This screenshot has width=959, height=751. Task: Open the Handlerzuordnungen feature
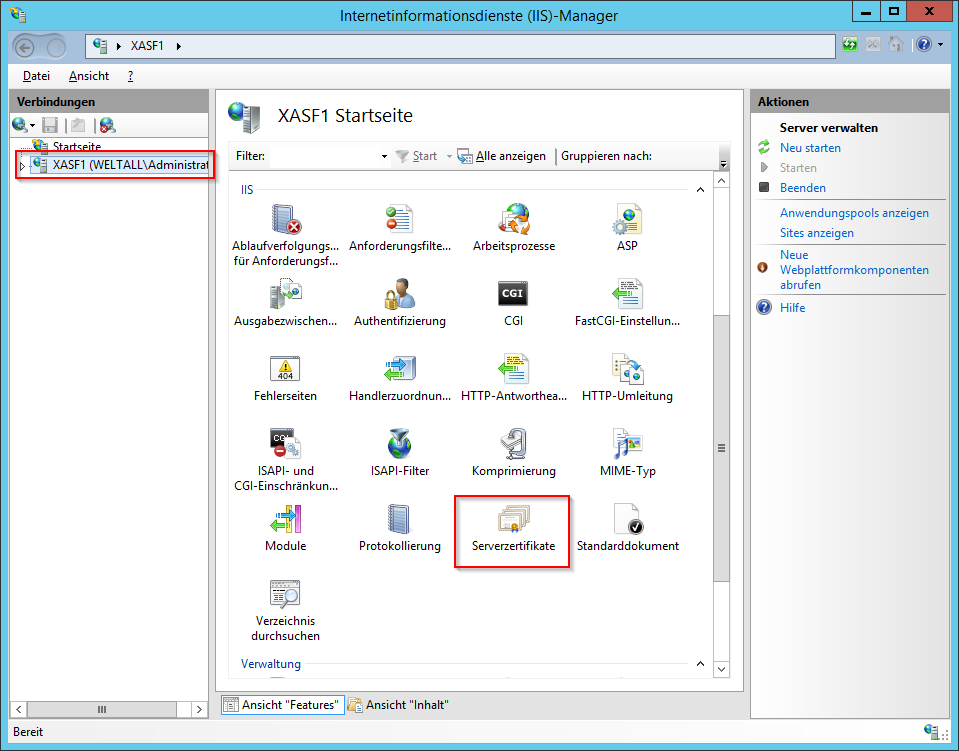[399, 377]
